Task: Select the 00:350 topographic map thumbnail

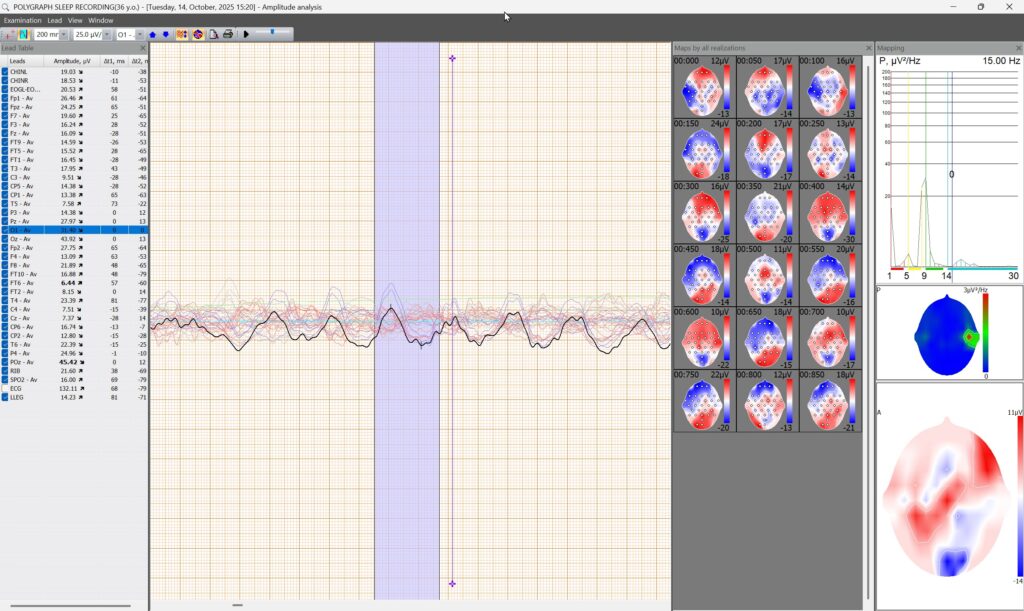Action: [764, 212]
